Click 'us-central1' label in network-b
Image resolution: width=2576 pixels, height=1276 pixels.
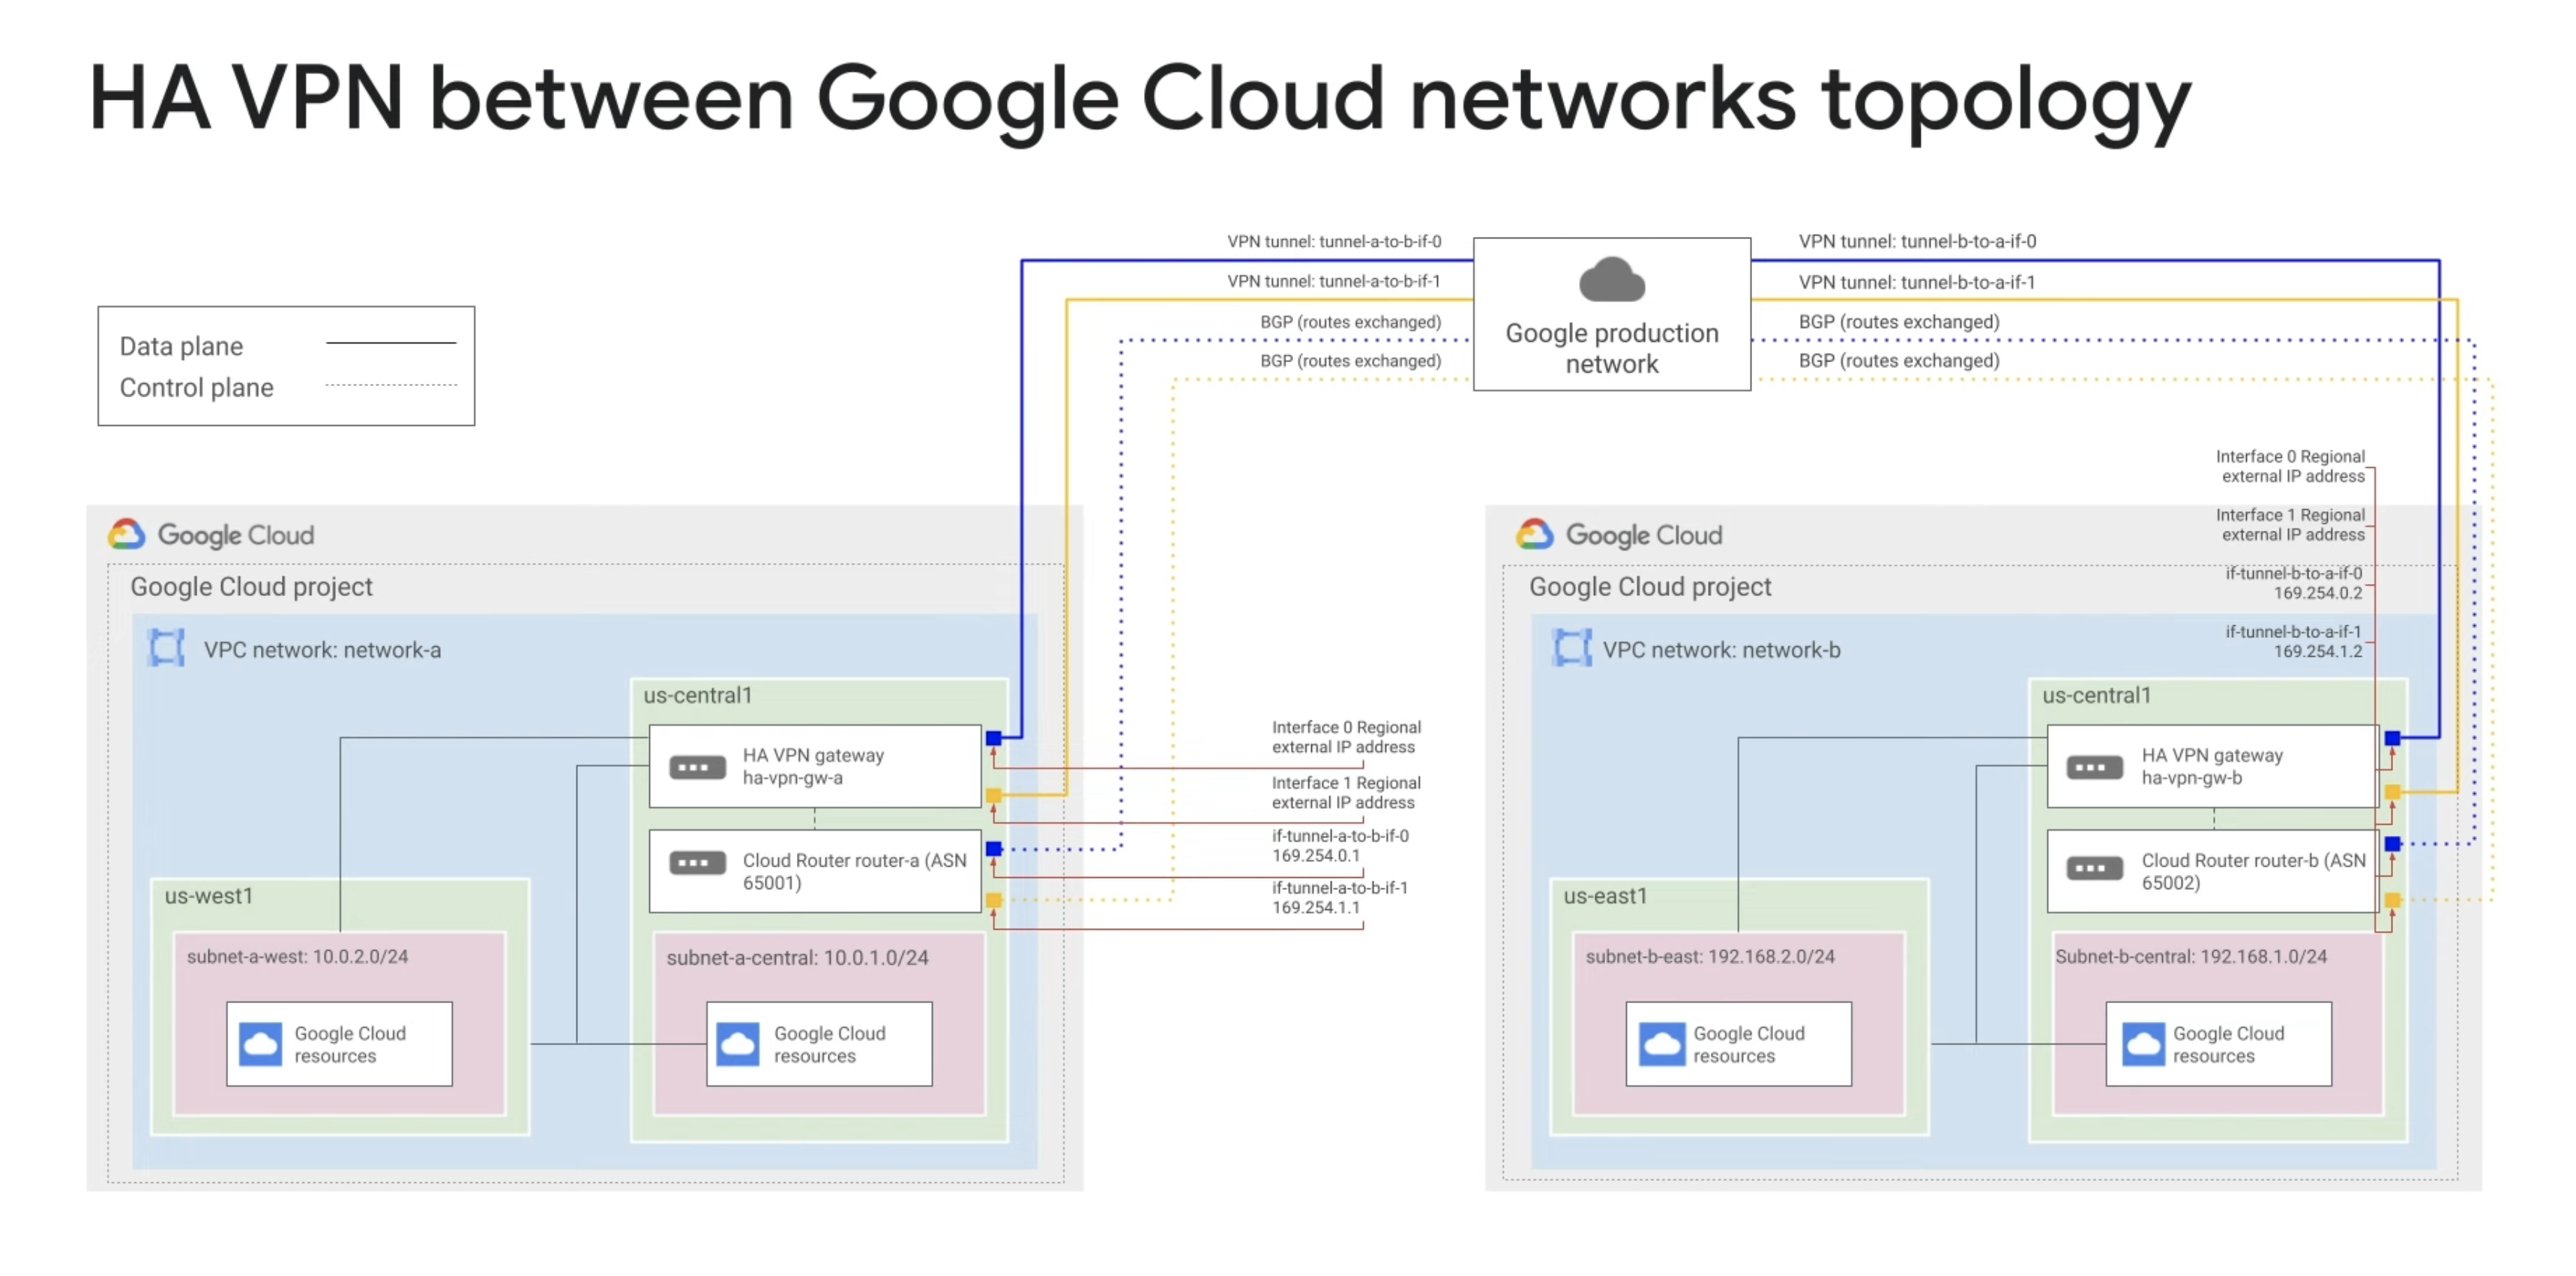pos(2096,695)
